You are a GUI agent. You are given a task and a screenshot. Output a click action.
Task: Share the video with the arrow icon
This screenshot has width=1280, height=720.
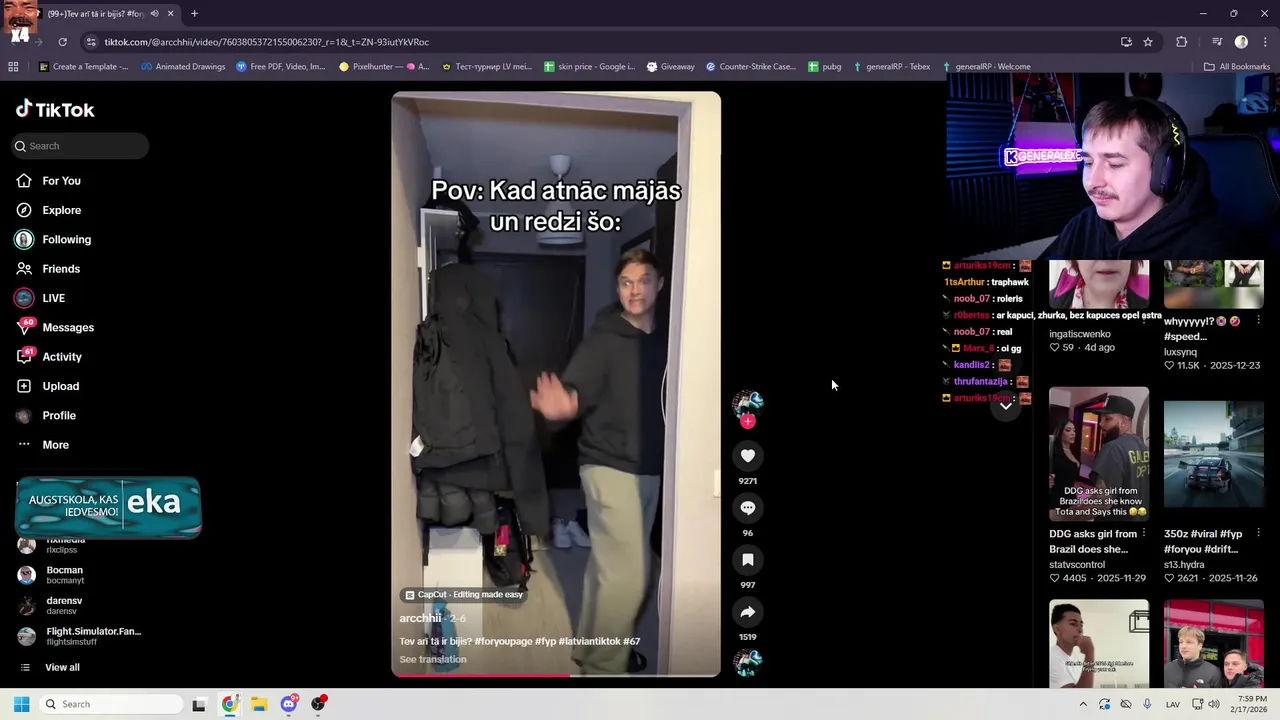[x=747, y=612]
